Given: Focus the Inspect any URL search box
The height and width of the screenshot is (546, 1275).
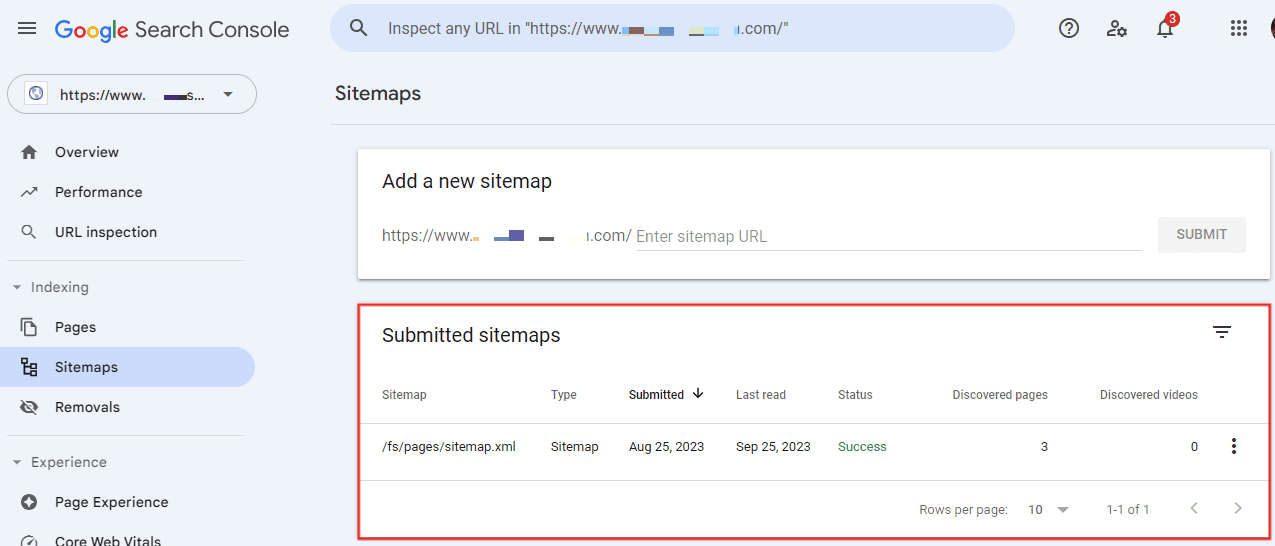Looking at the screenshot, I should pos(672,28).
